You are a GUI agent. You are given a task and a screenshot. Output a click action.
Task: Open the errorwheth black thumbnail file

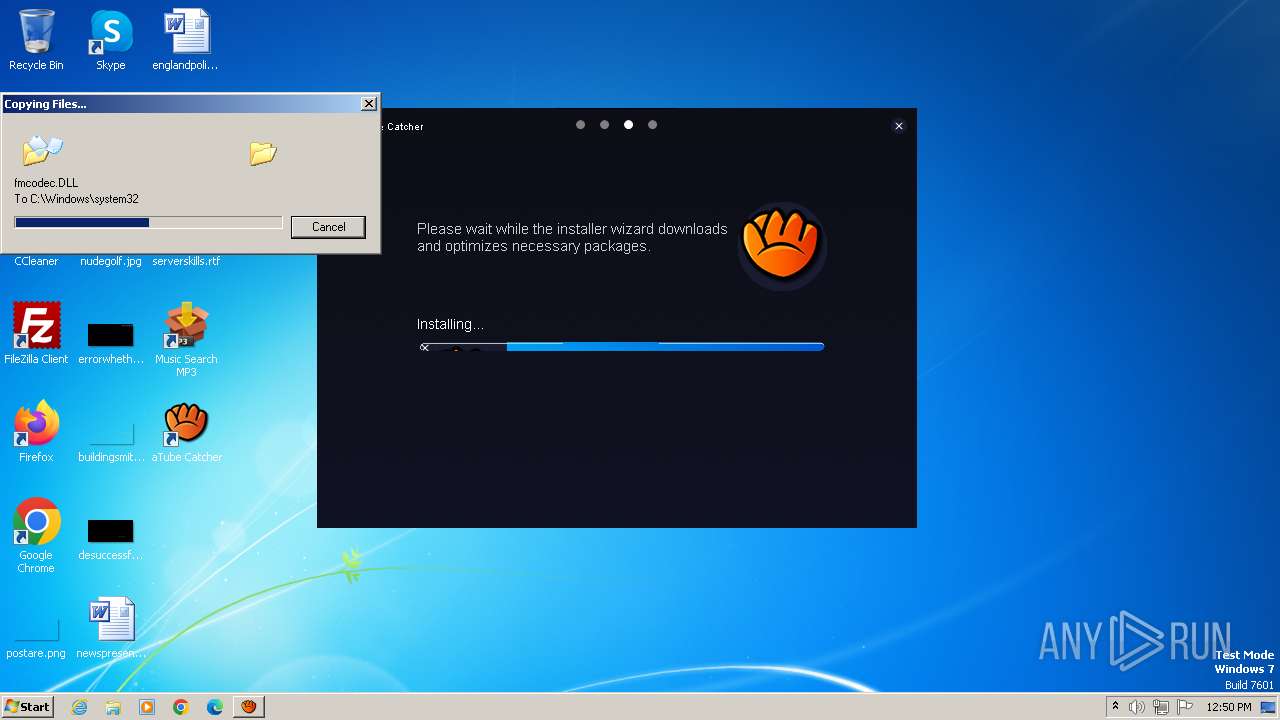pos(110,343)
